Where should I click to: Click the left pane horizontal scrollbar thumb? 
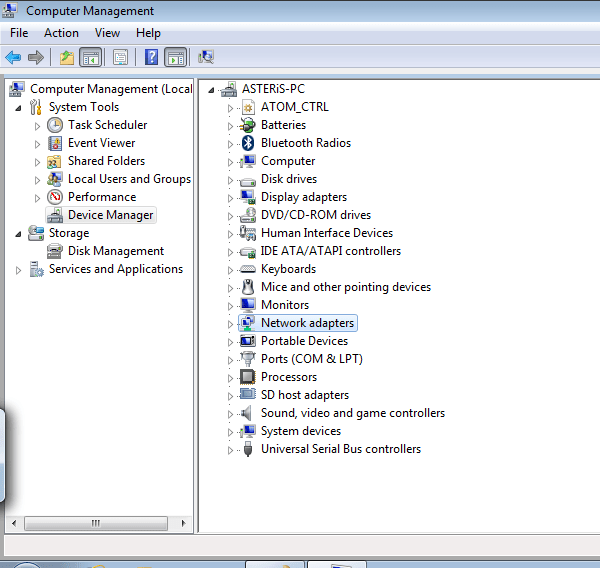coord(97,523)
